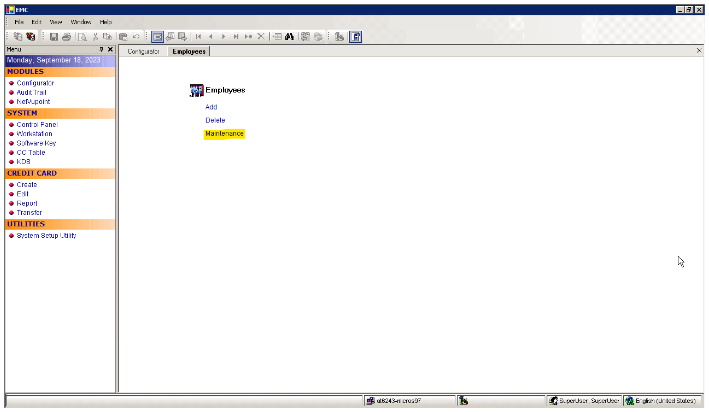Click the Delete employee link
The width and height of the screenshot is (709, 412).
215,120
